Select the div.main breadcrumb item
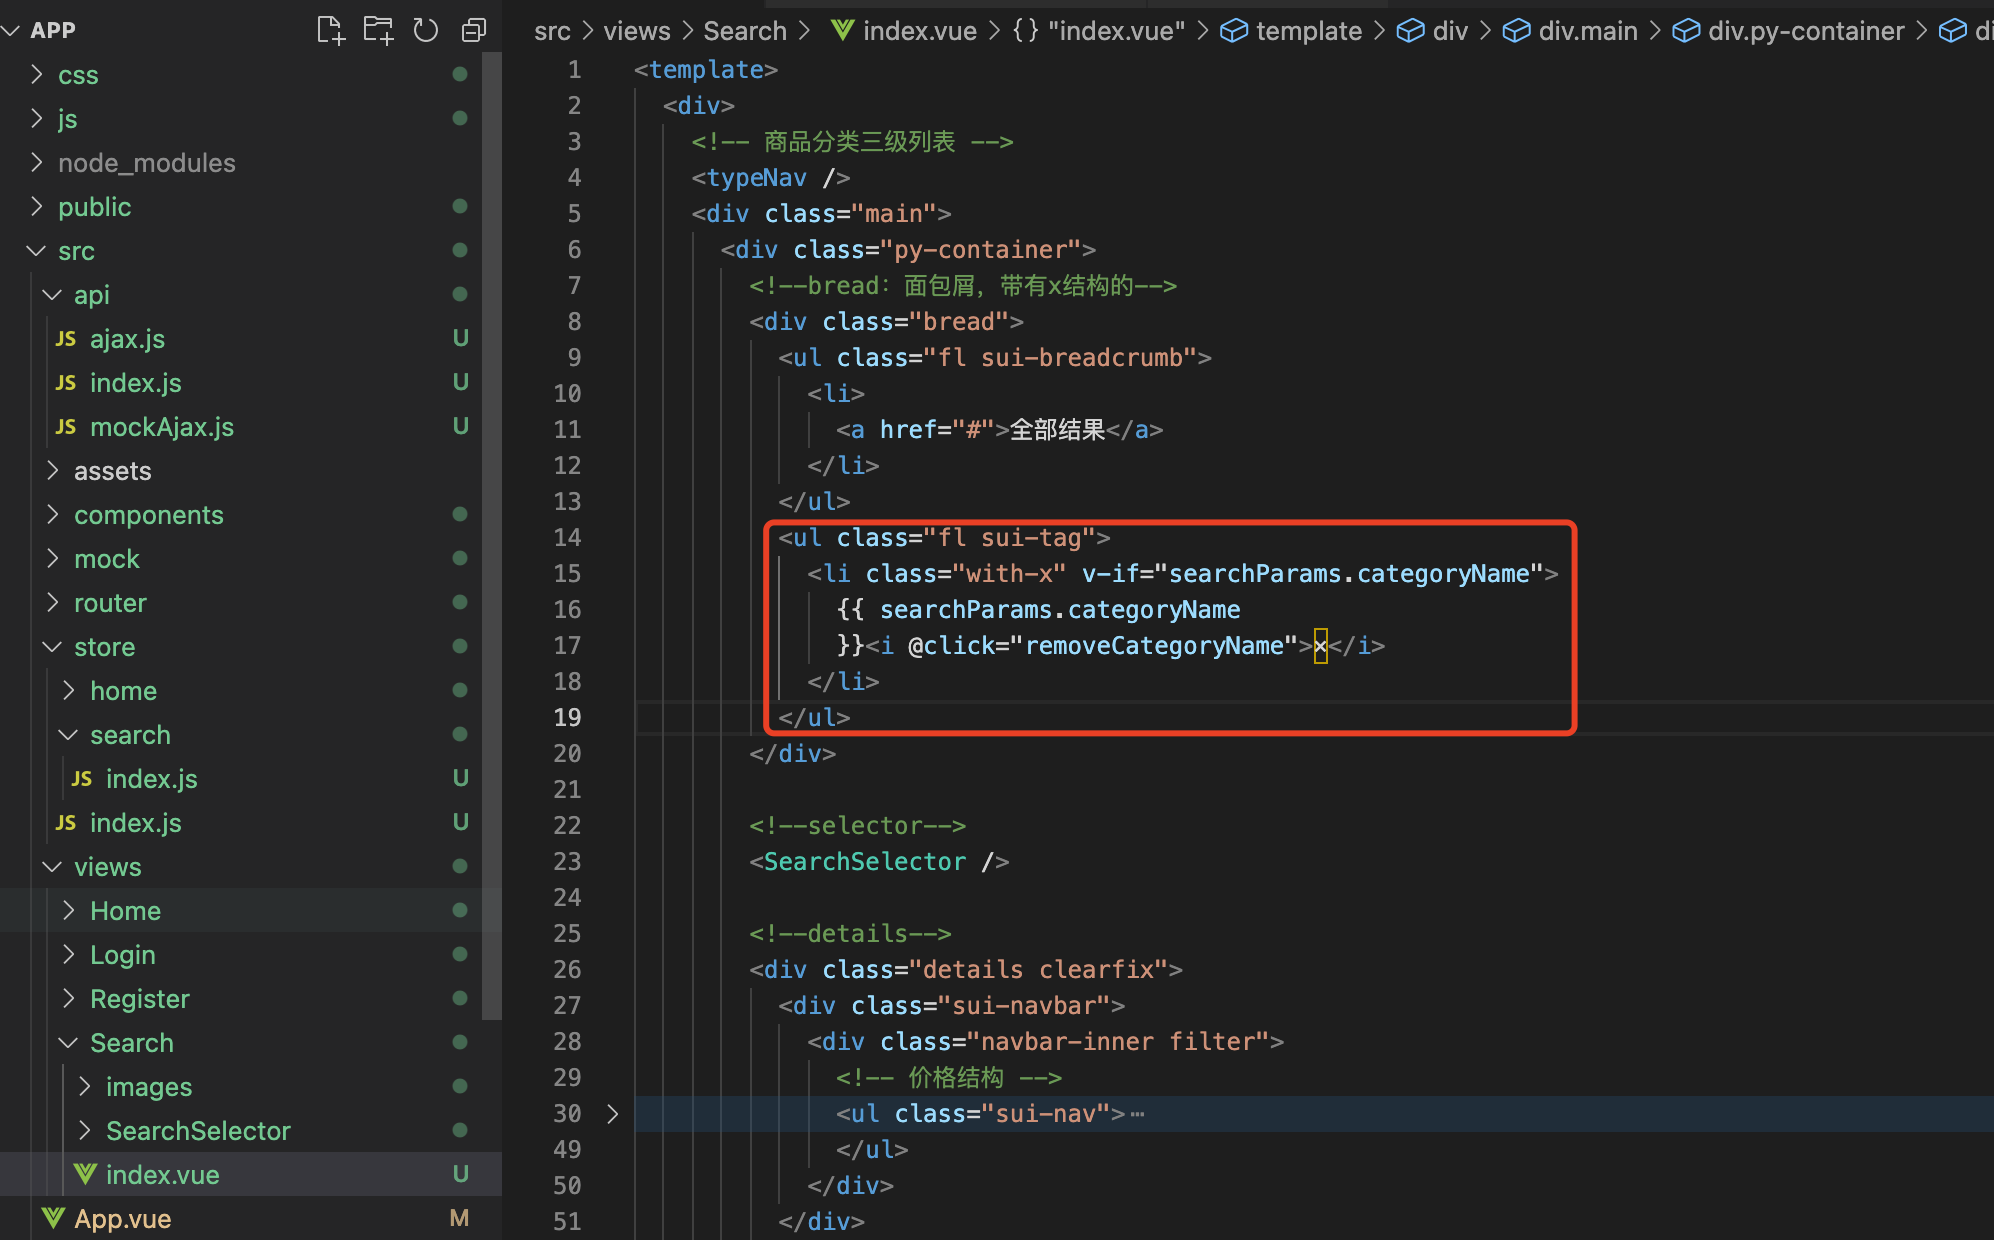The width and height of the screenshot is (1994, 1240). point(1587,31)
